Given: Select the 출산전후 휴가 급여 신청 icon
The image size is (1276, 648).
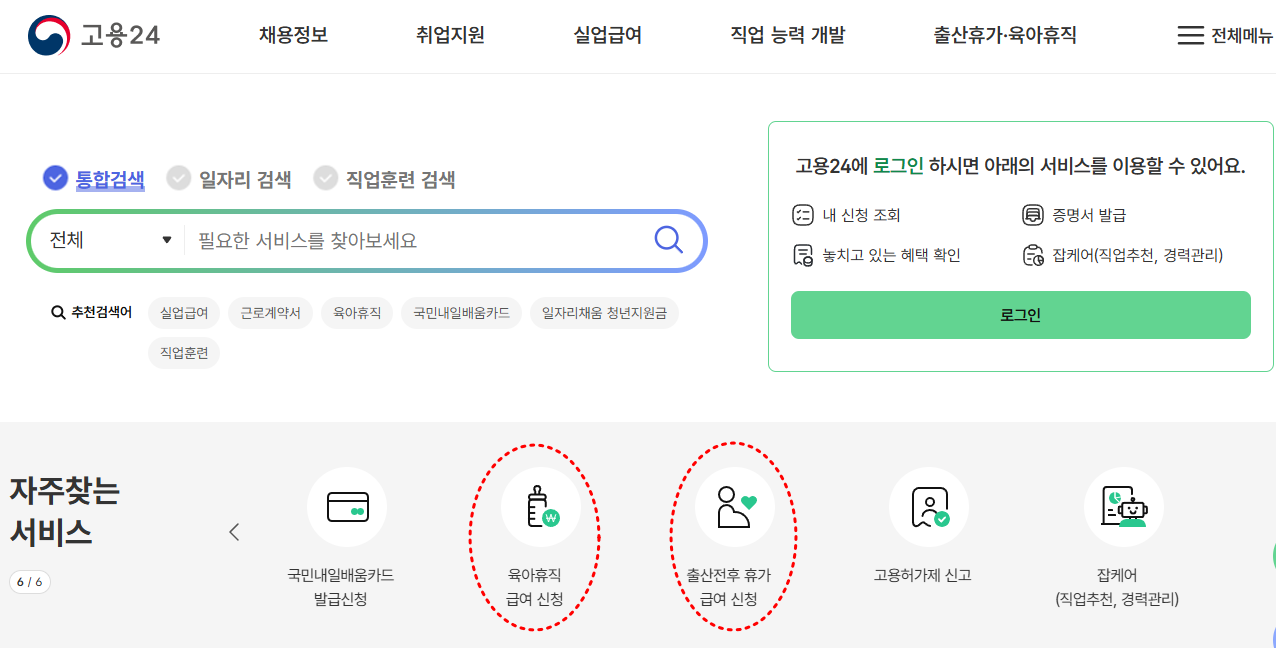Looking at the screenshot, I should 735,507.
